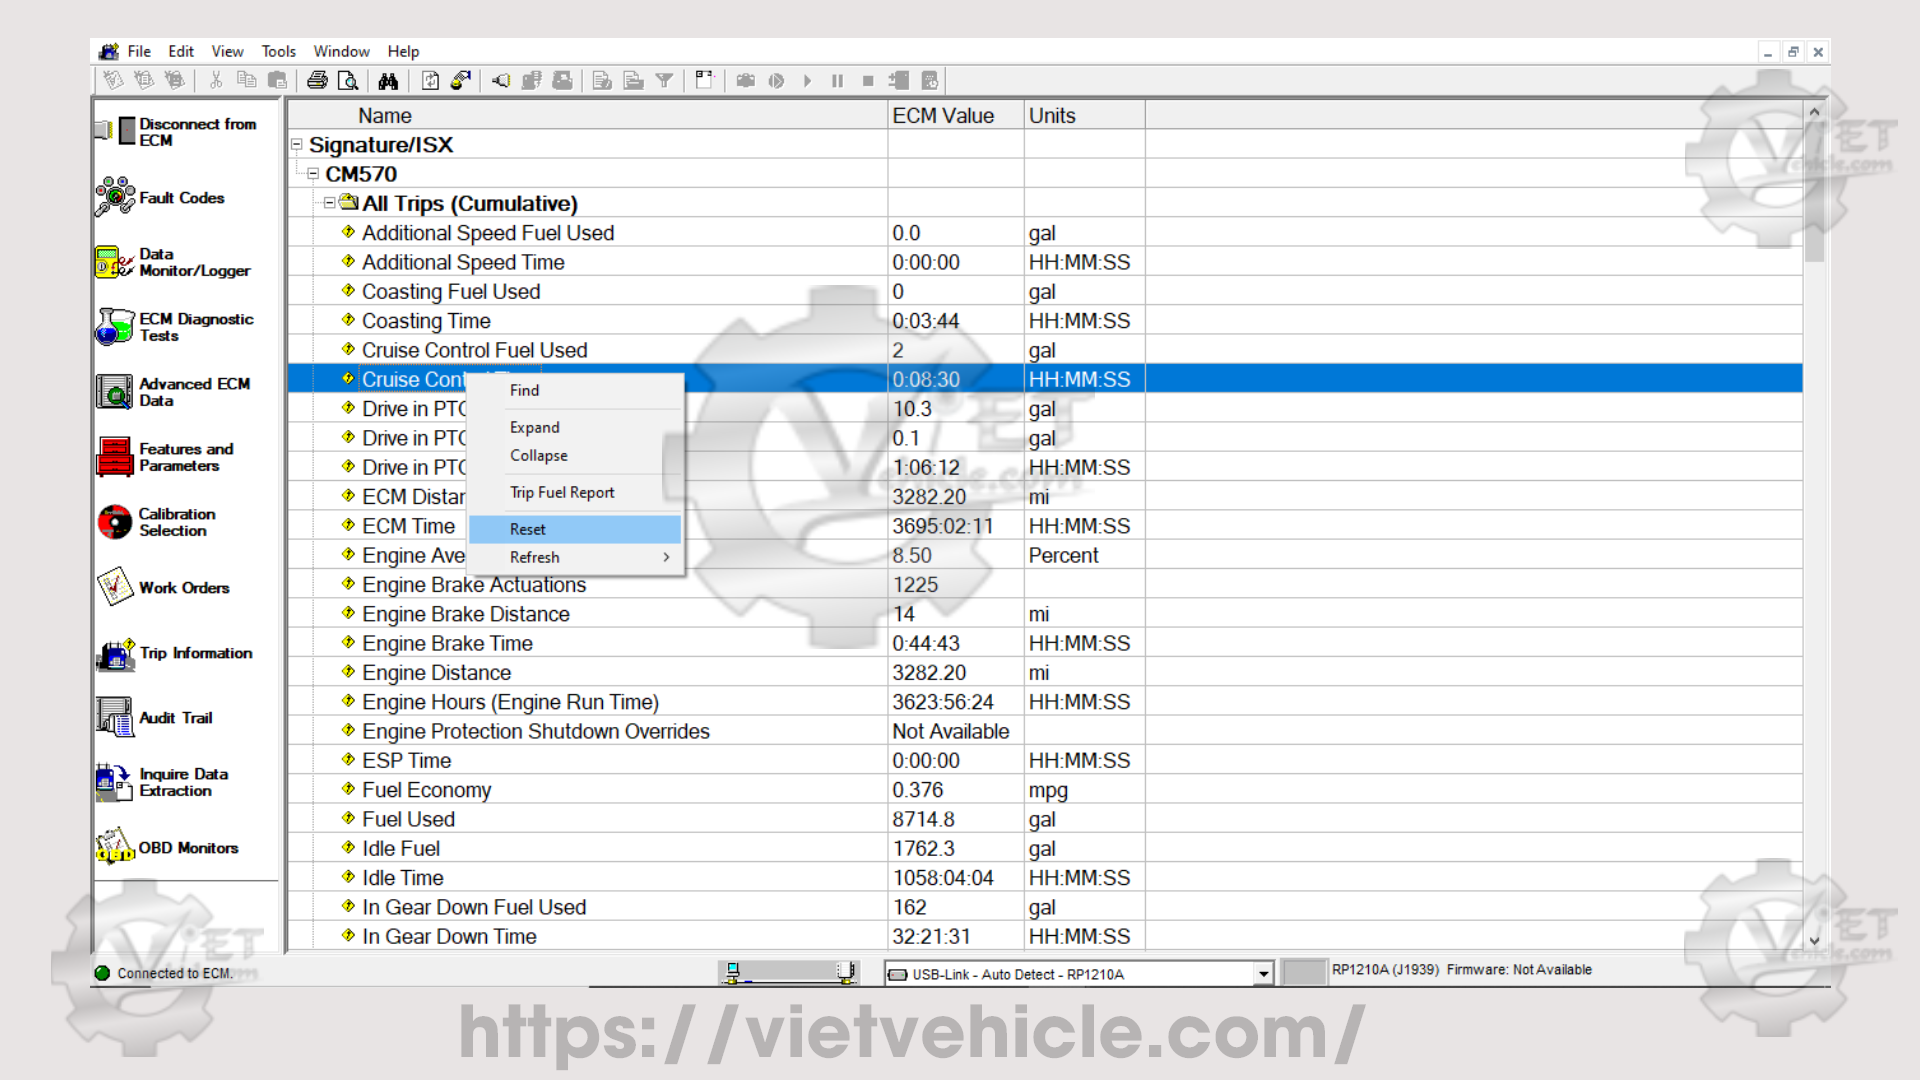Open Print Preview from toolbar

click(x=348, y=81)
